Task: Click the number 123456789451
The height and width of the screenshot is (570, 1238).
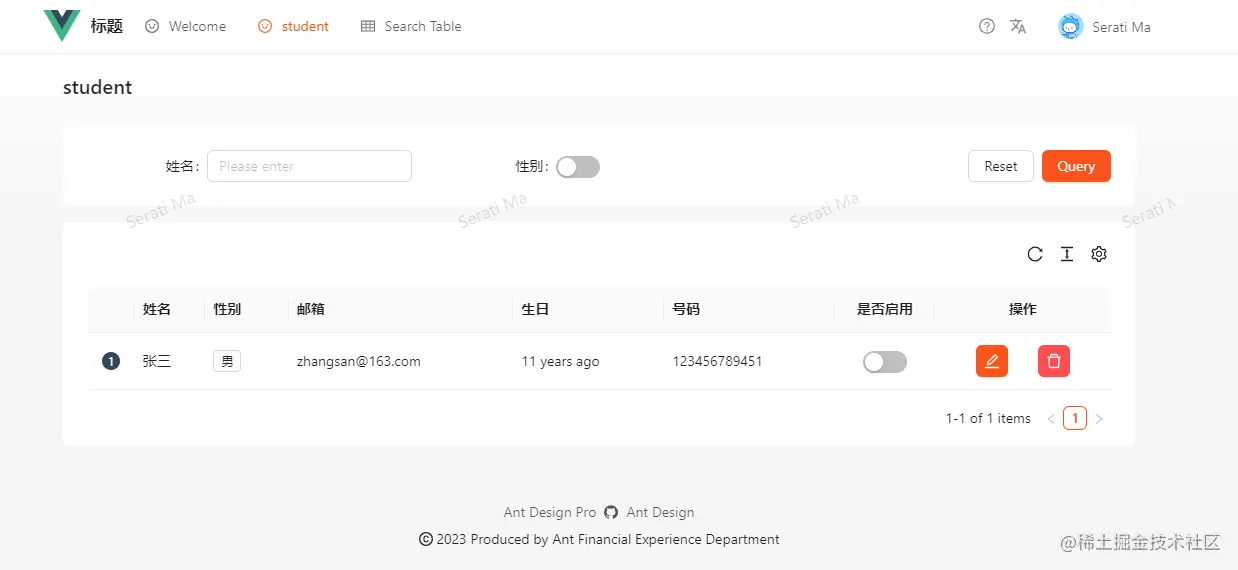Action: point(718,361)
